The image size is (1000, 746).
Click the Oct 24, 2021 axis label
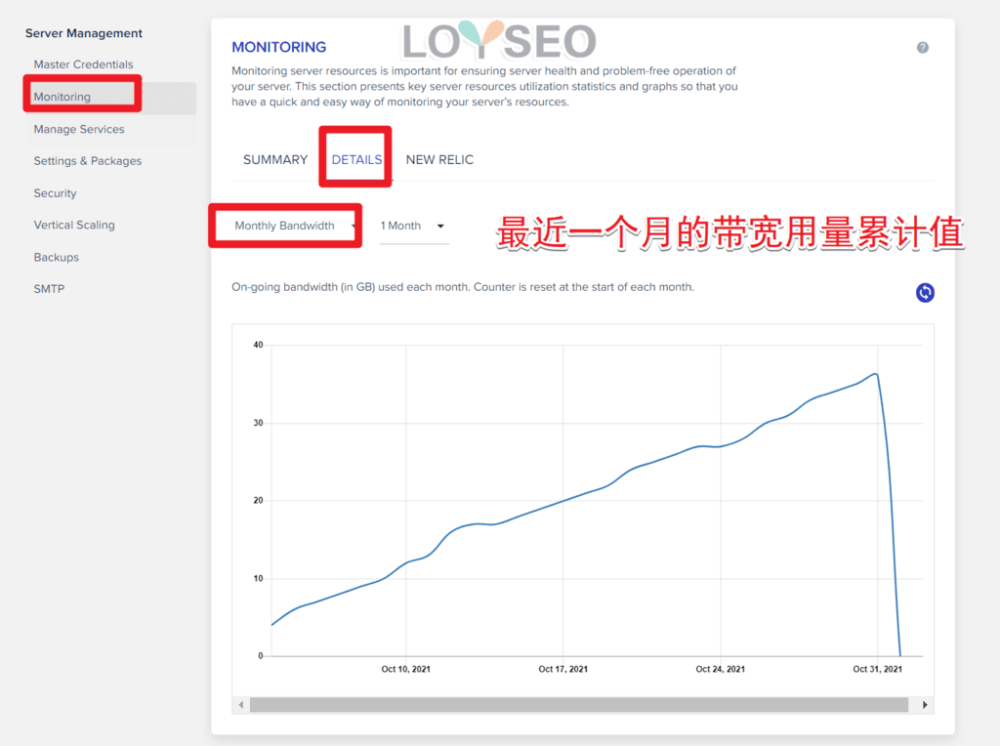[x=720, y=669]
